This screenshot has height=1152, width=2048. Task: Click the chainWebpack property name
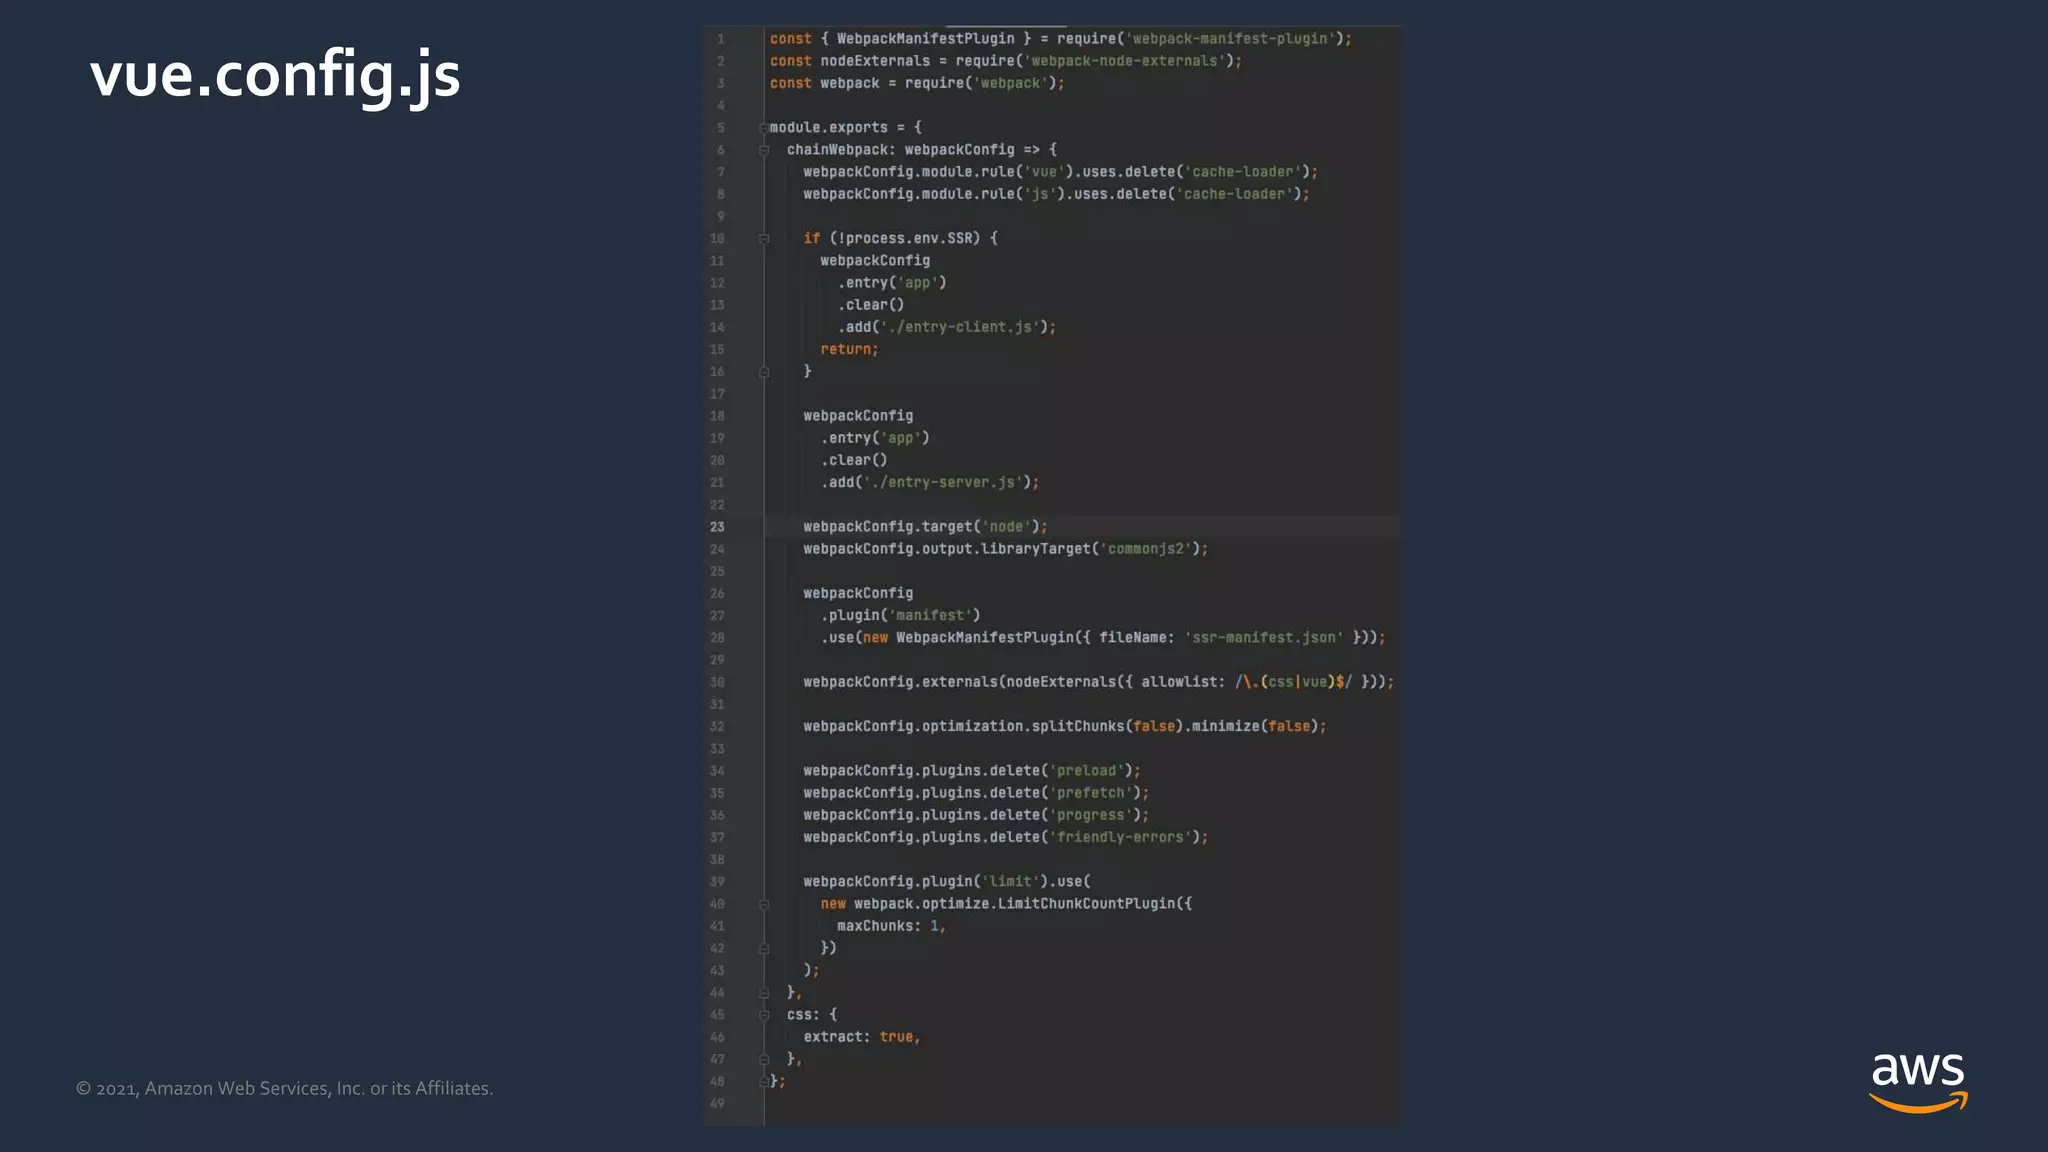tap(836, 150)
